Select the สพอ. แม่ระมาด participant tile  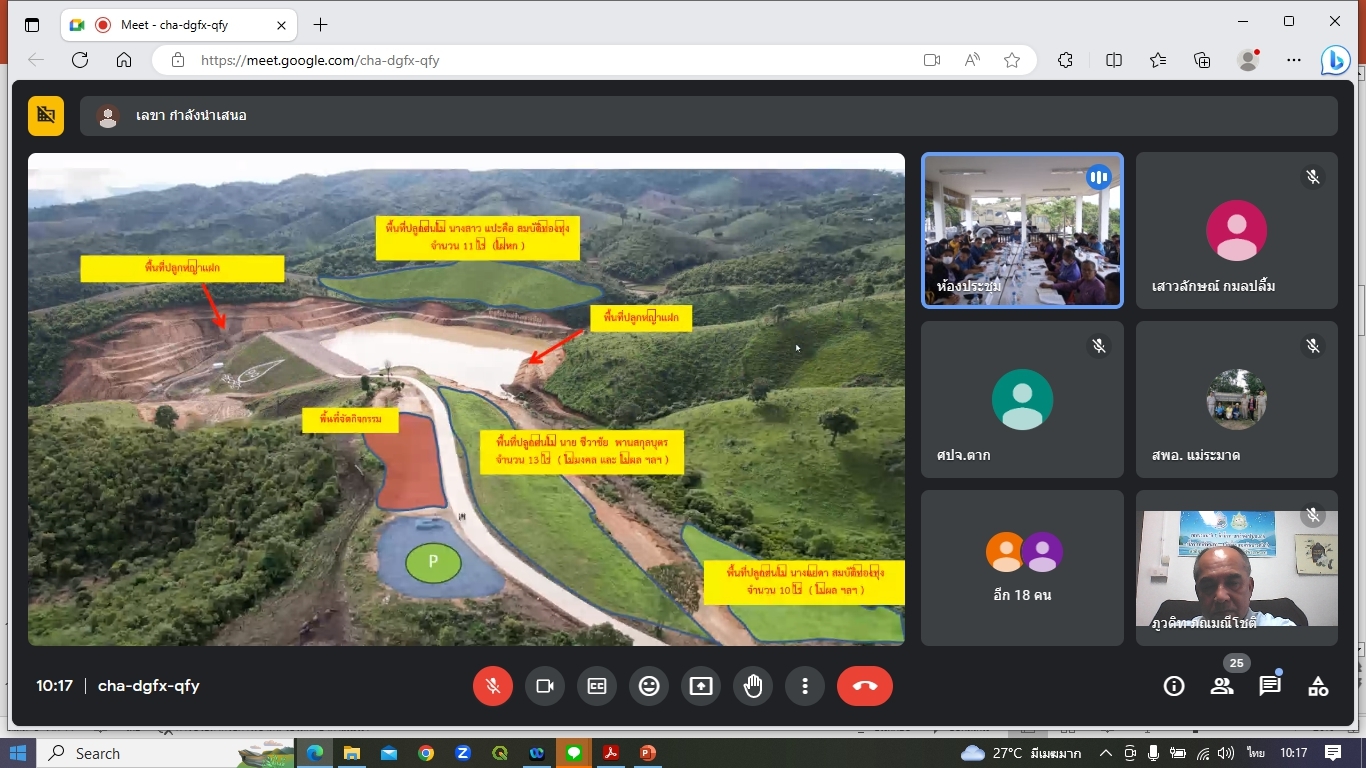pos(1237,399)
